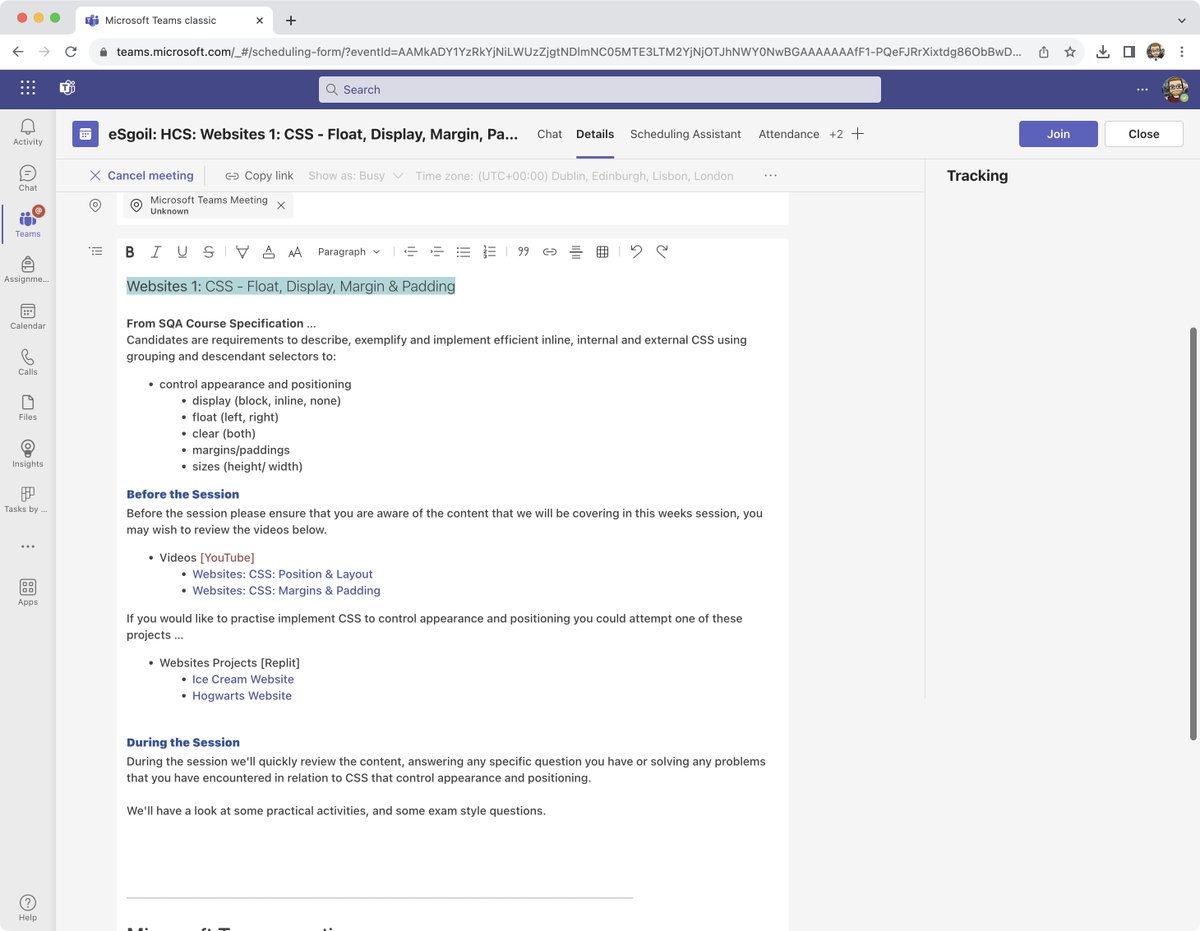This screenshot has width=1200, height=931.
Task: Remove Microsoft Teams Meeting location
Action: pyautogui.click(x=281, y=205)
